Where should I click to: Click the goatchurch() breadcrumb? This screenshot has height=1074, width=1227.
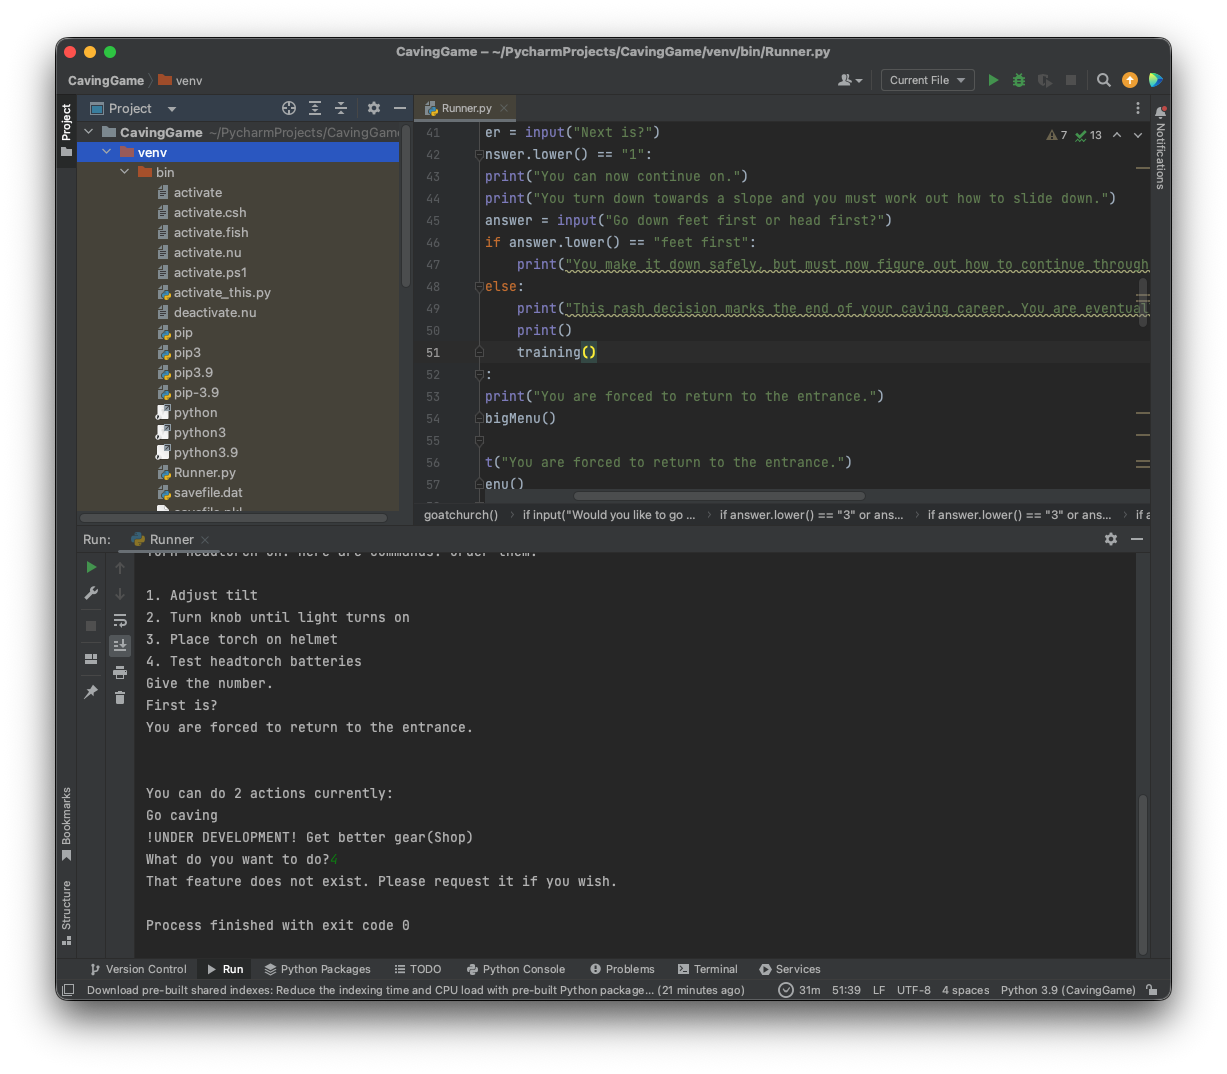(461, 515)
